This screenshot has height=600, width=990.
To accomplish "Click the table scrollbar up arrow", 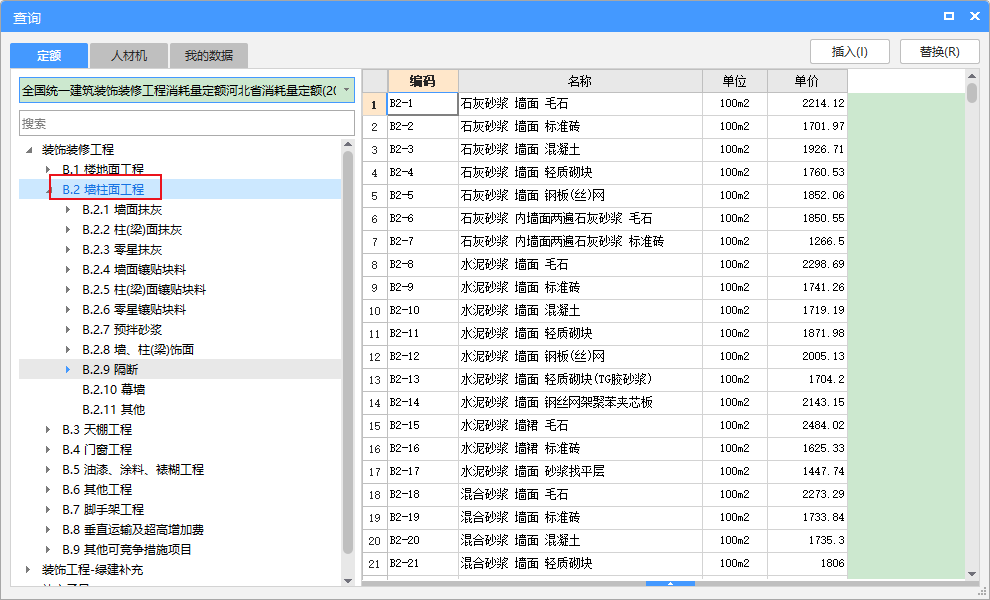I will (972, 76).
